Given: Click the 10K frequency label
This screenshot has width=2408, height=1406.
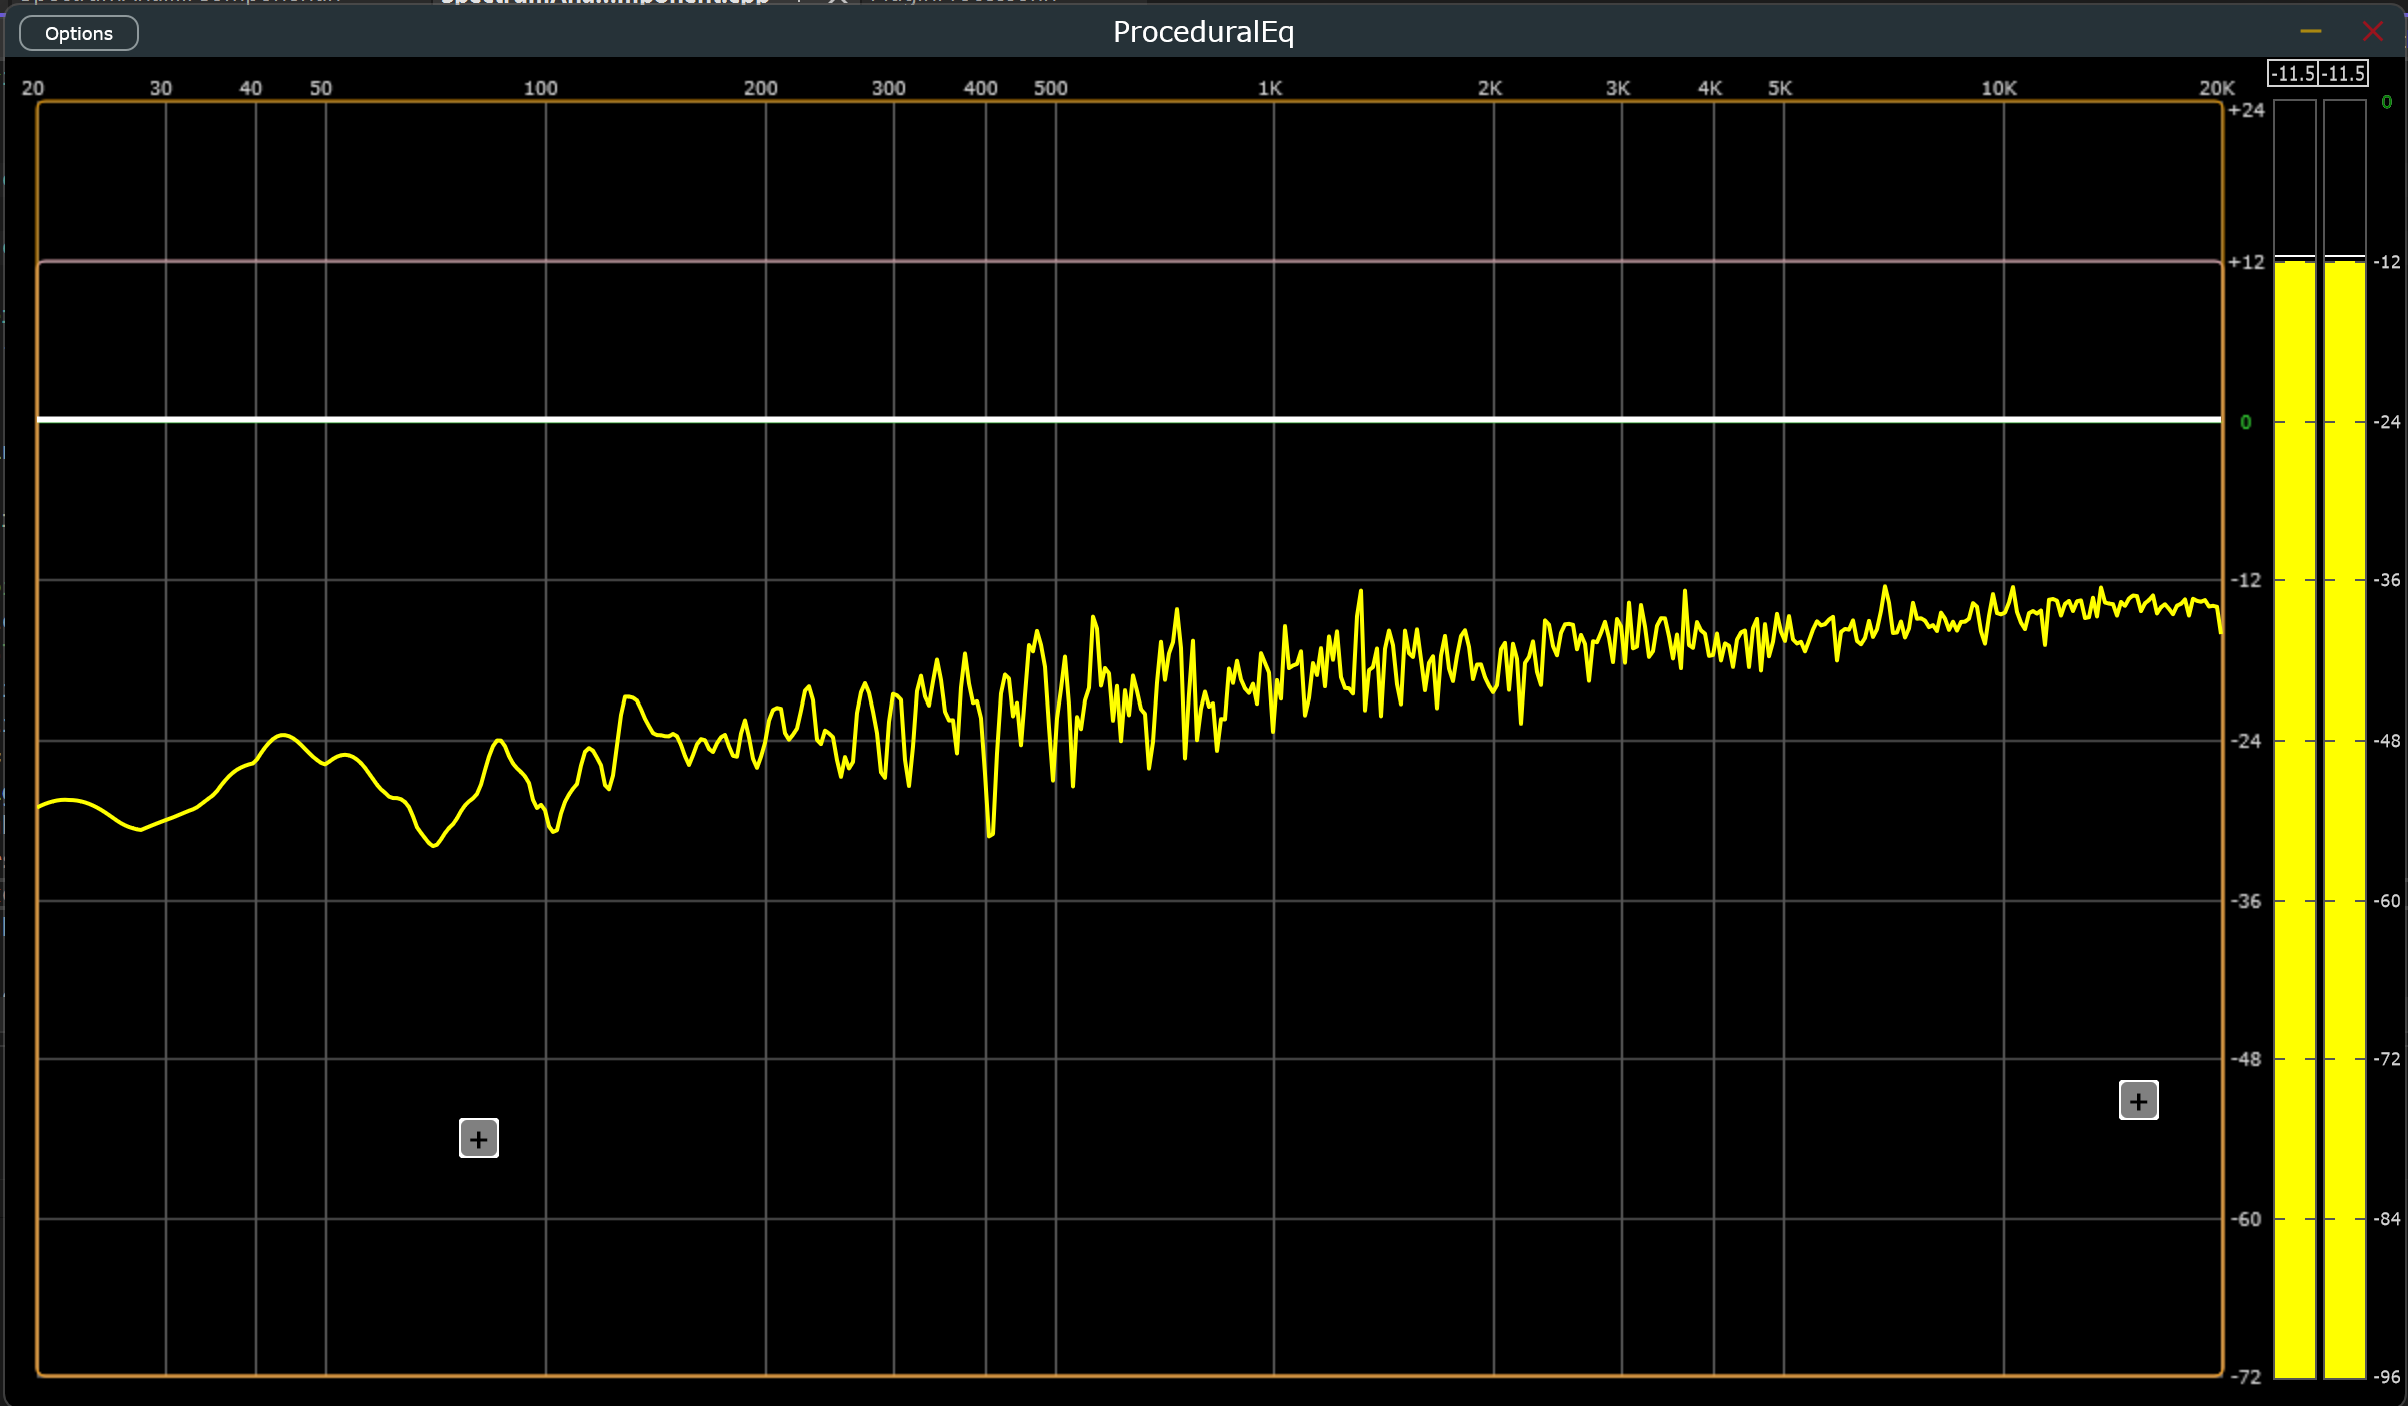Looking at the screenshot, I should (1998, 88).
